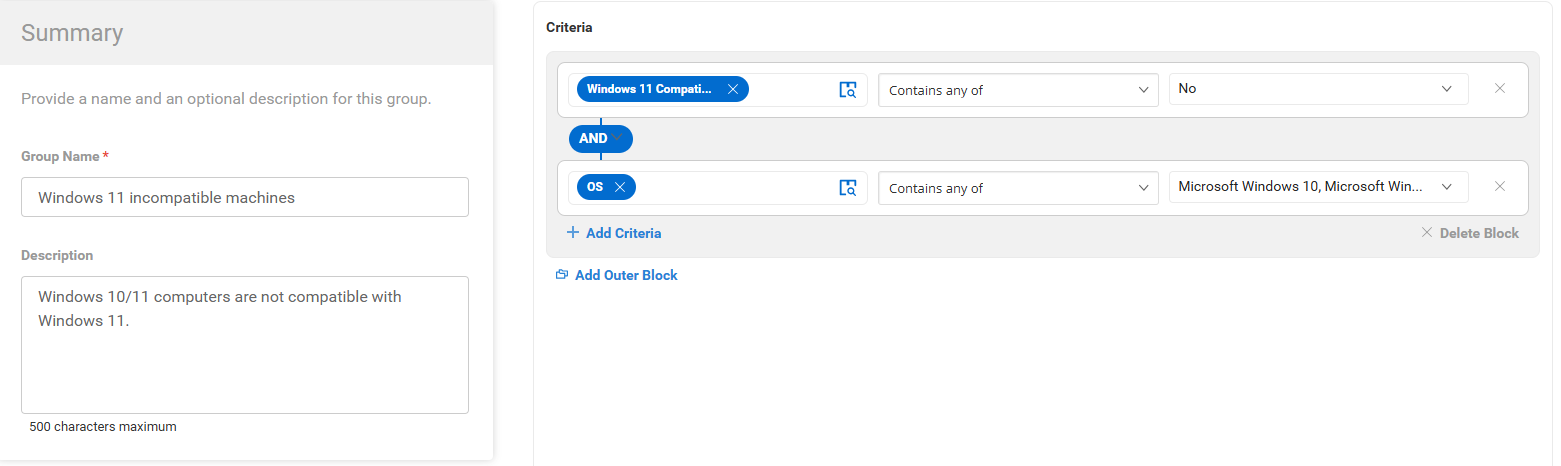This screenshot has height=466, width=1561.
Task: Toggle the AND logical operator
Action: (x=601, y=138)
